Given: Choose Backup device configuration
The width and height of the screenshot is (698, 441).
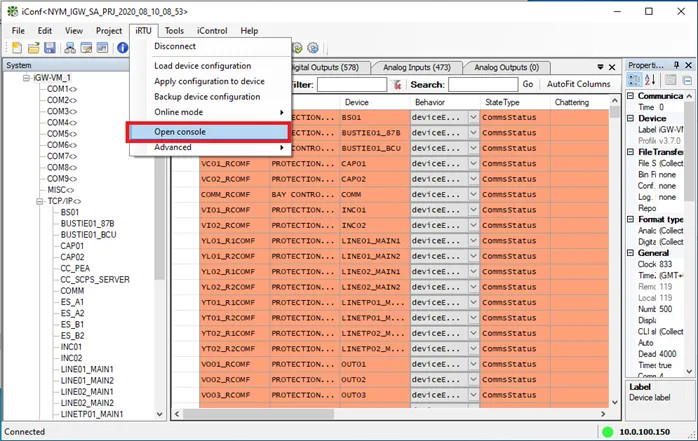Looking at the screenshot, I should pos(209,97).
